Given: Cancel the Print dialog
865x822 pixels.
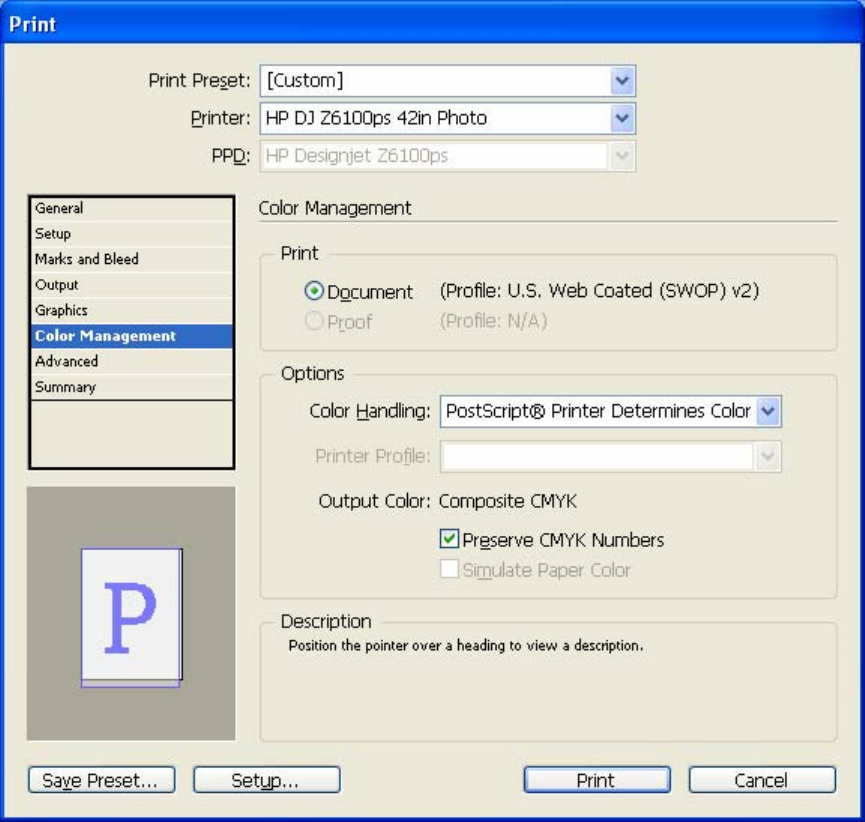Looking at the screenshot, I should click(x=761, y=780).
